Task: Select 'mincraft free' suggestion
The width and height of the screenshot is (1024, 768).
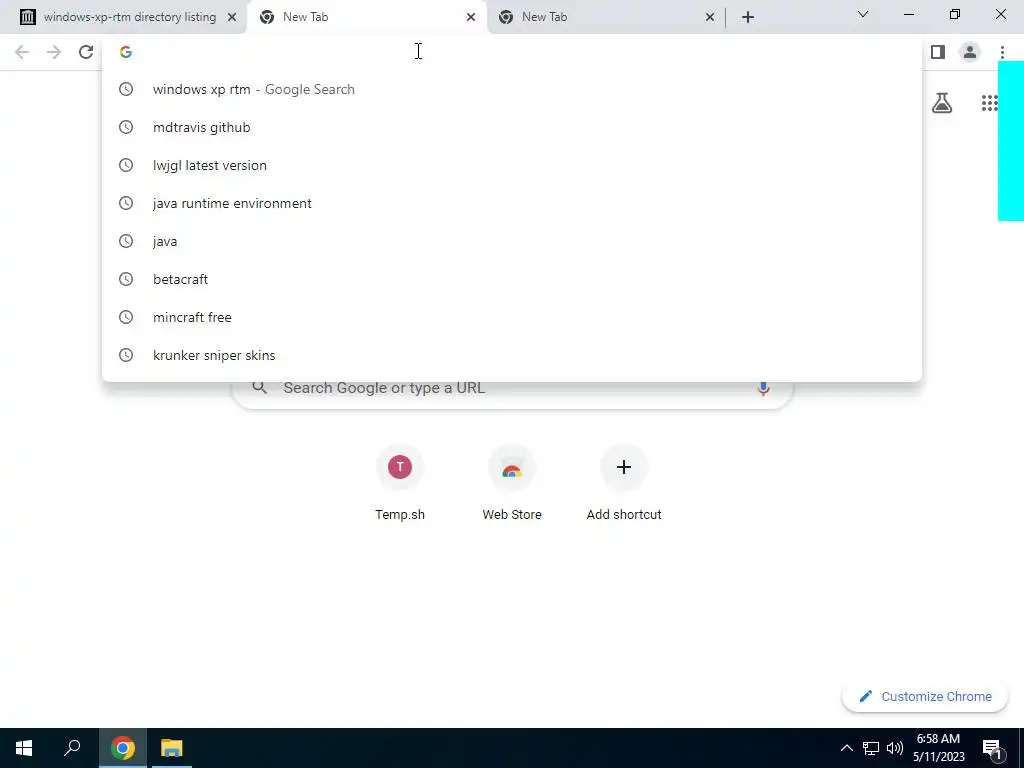Action: point(512,317)
